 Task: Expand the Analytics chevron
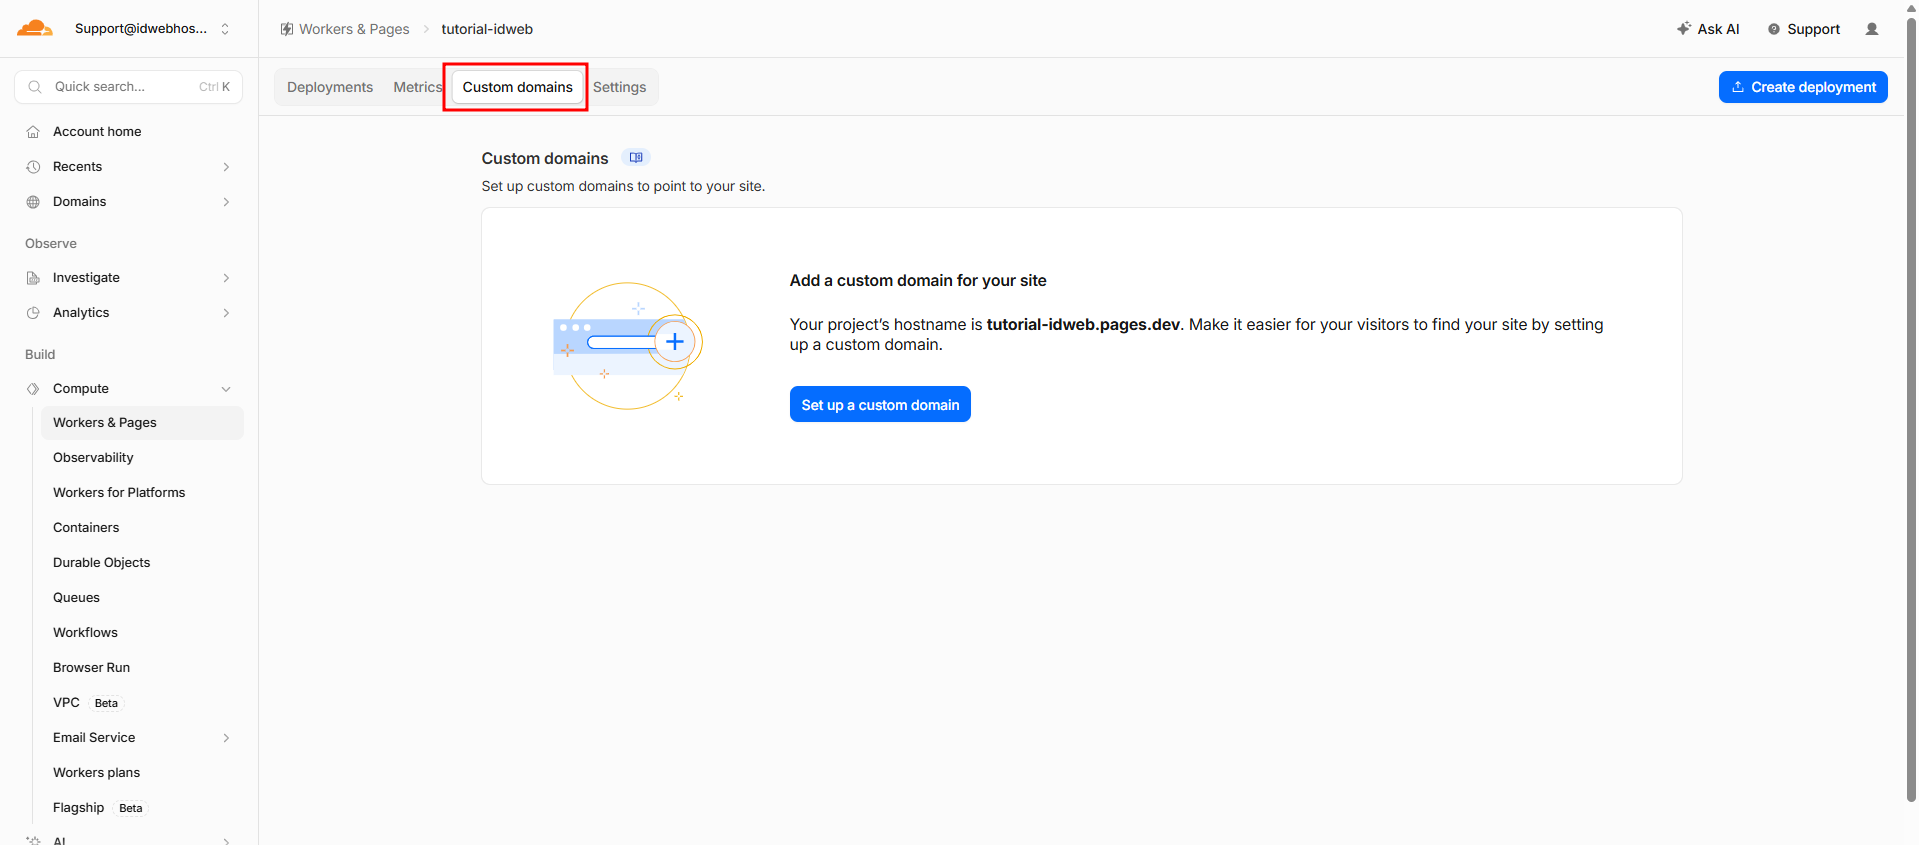coord(226,313)
